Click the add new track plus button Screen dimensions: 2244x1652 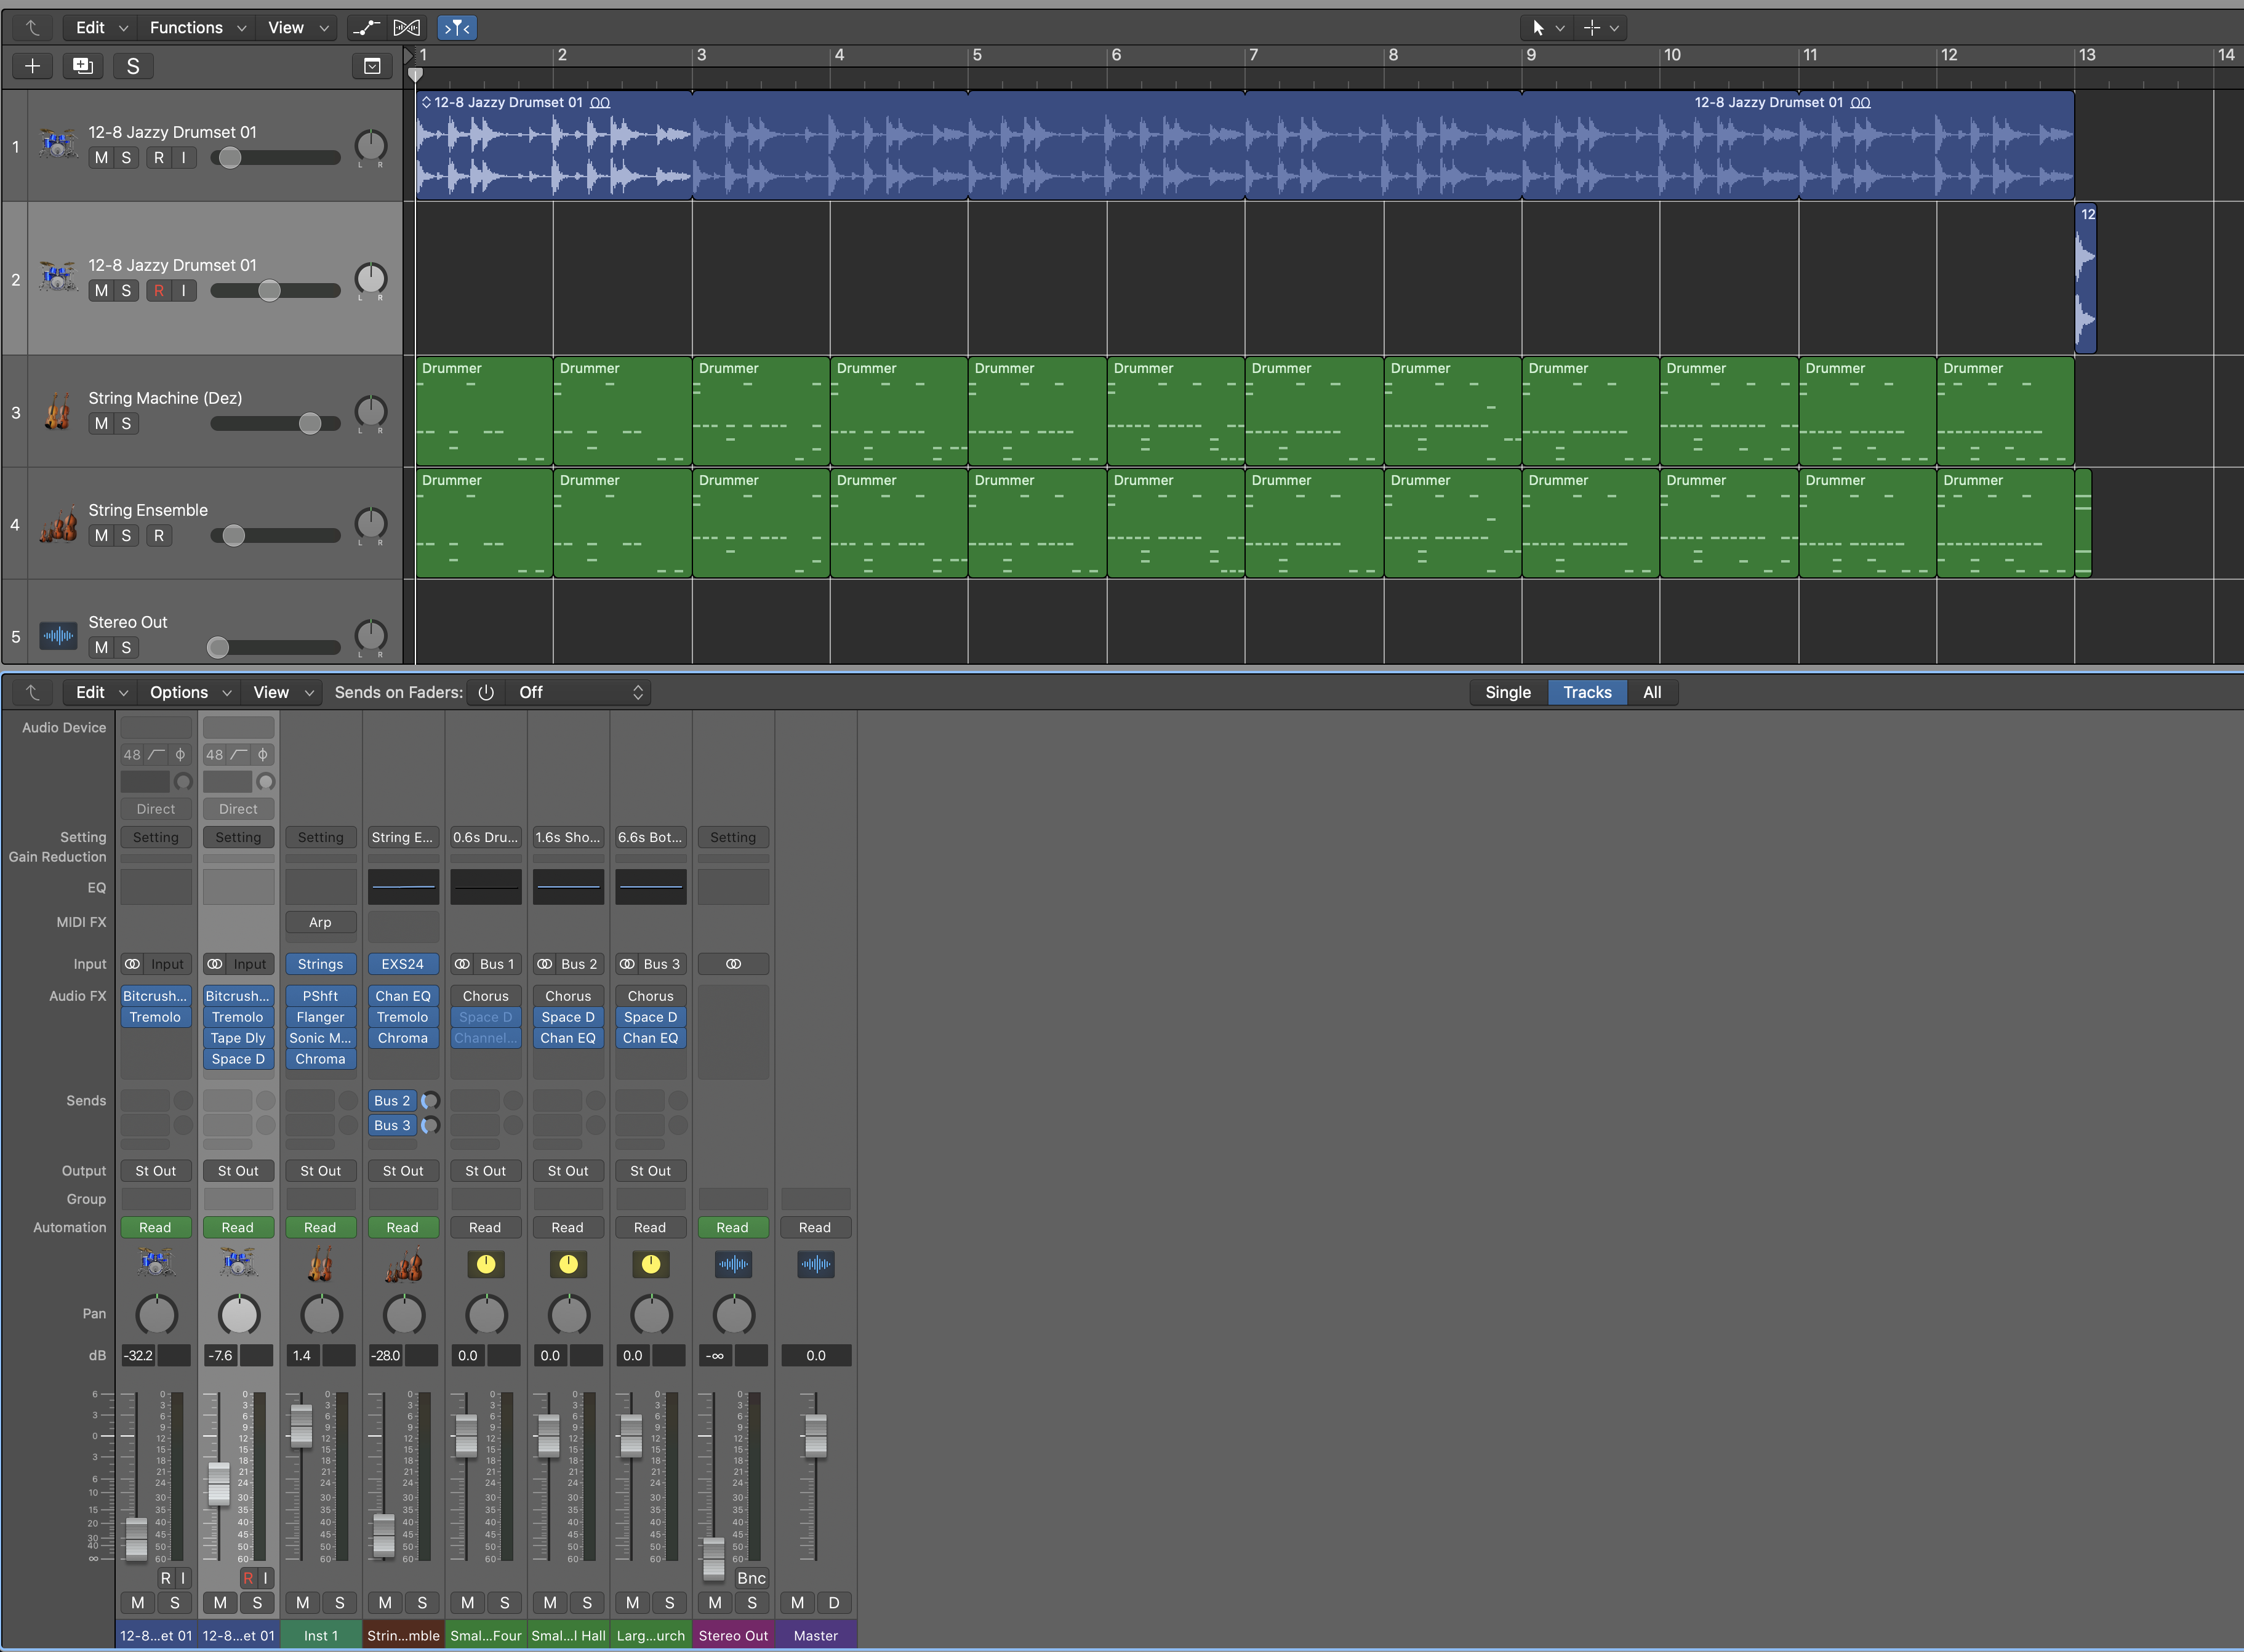tap(33, 66)
